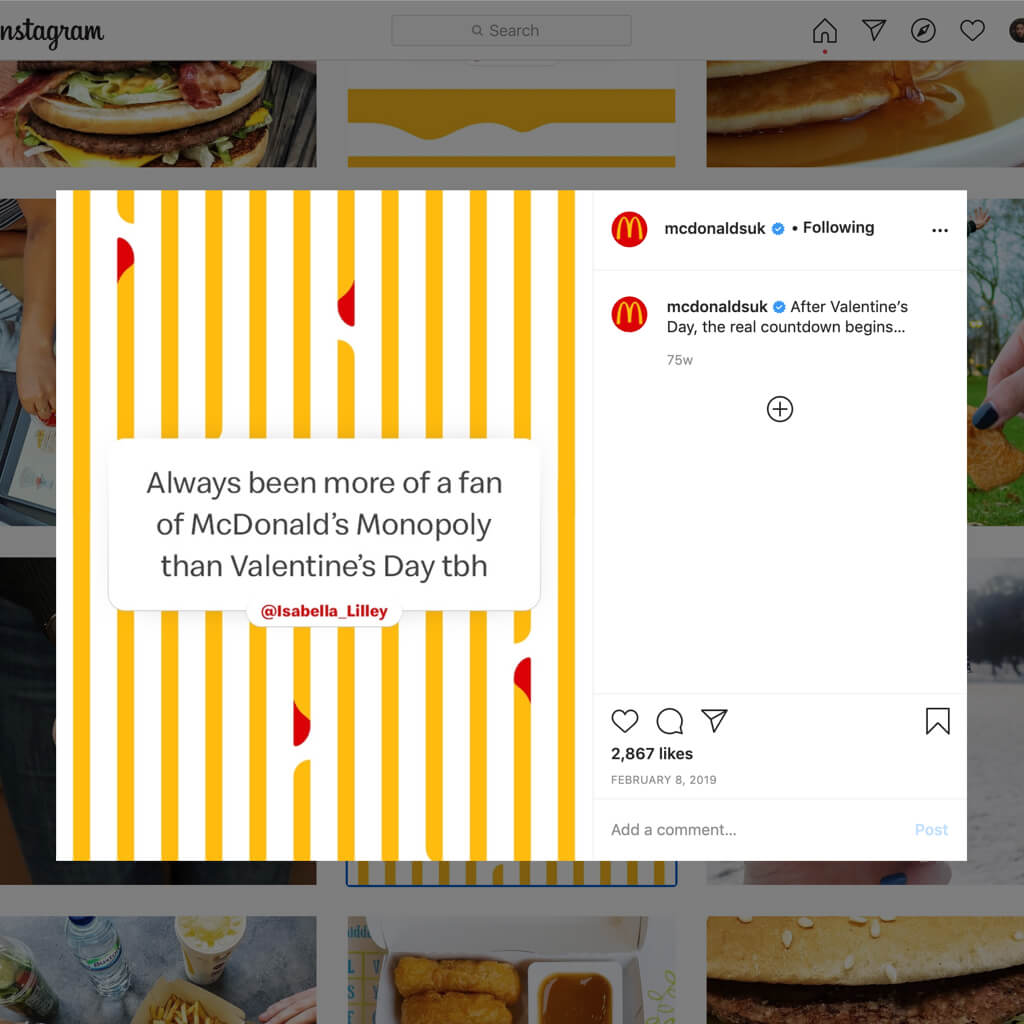The width and height of the screenshot is (1024, 1024).
Task: Open the February 8, 2019 date link
Action: point(664,780)
